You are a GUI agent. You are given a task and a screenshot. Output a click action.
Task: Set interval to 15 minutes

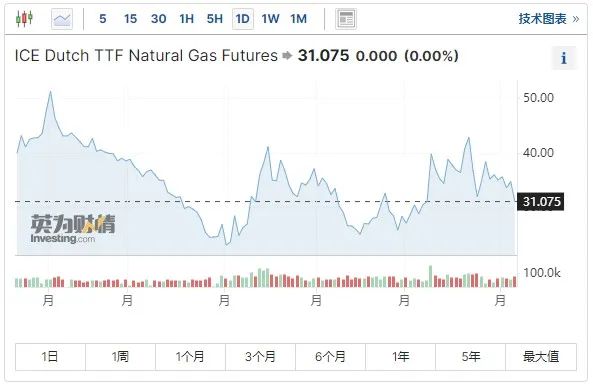pos(130,19)
